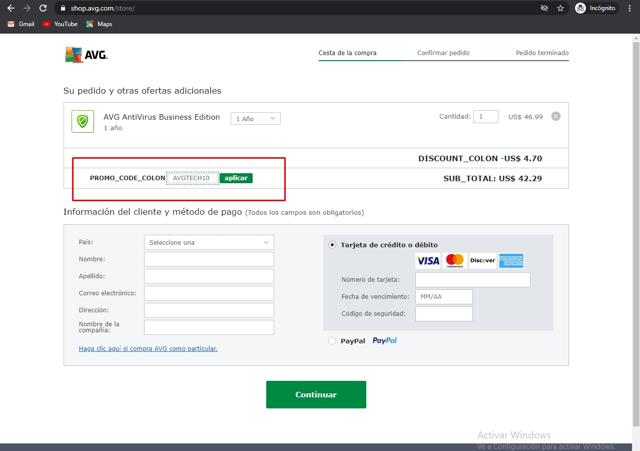The height and width of the screenshot is (451, 640).
Task: Click the Discover card logo
Action: [482, 260]
